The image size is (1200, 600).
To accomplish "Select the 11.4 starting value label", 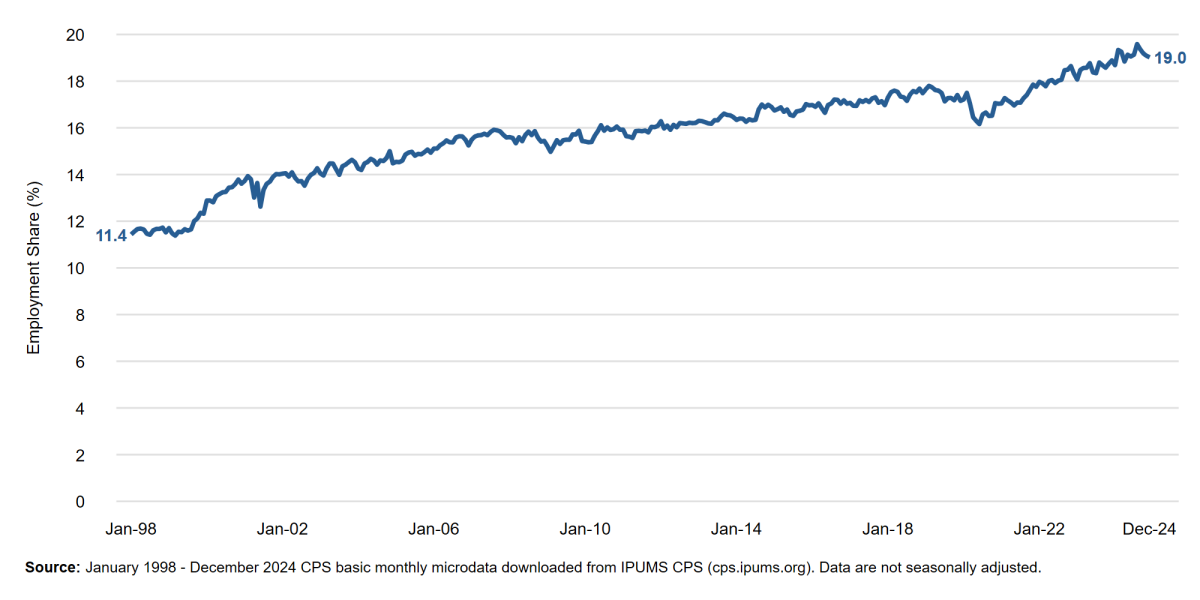I will point(111,236).
